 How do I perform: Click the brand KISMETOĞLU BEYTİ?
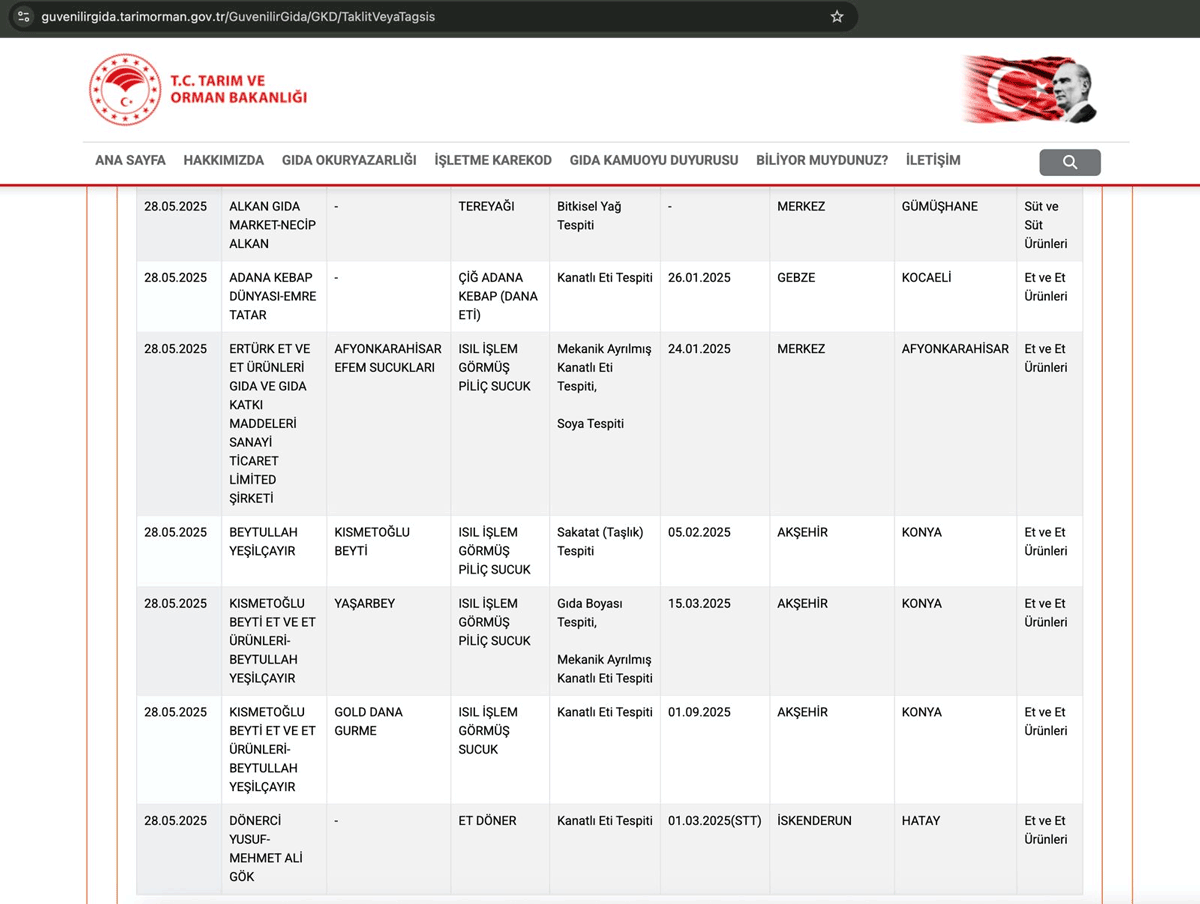[x=372, y=541]
